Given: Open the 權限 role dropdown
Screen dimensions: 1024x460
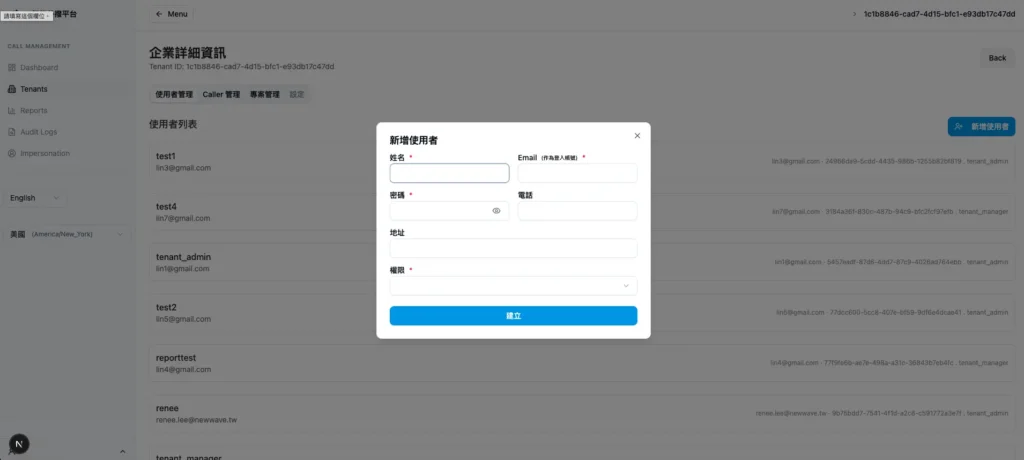Looking at the screenshot, I should click(x=513, y=286).
